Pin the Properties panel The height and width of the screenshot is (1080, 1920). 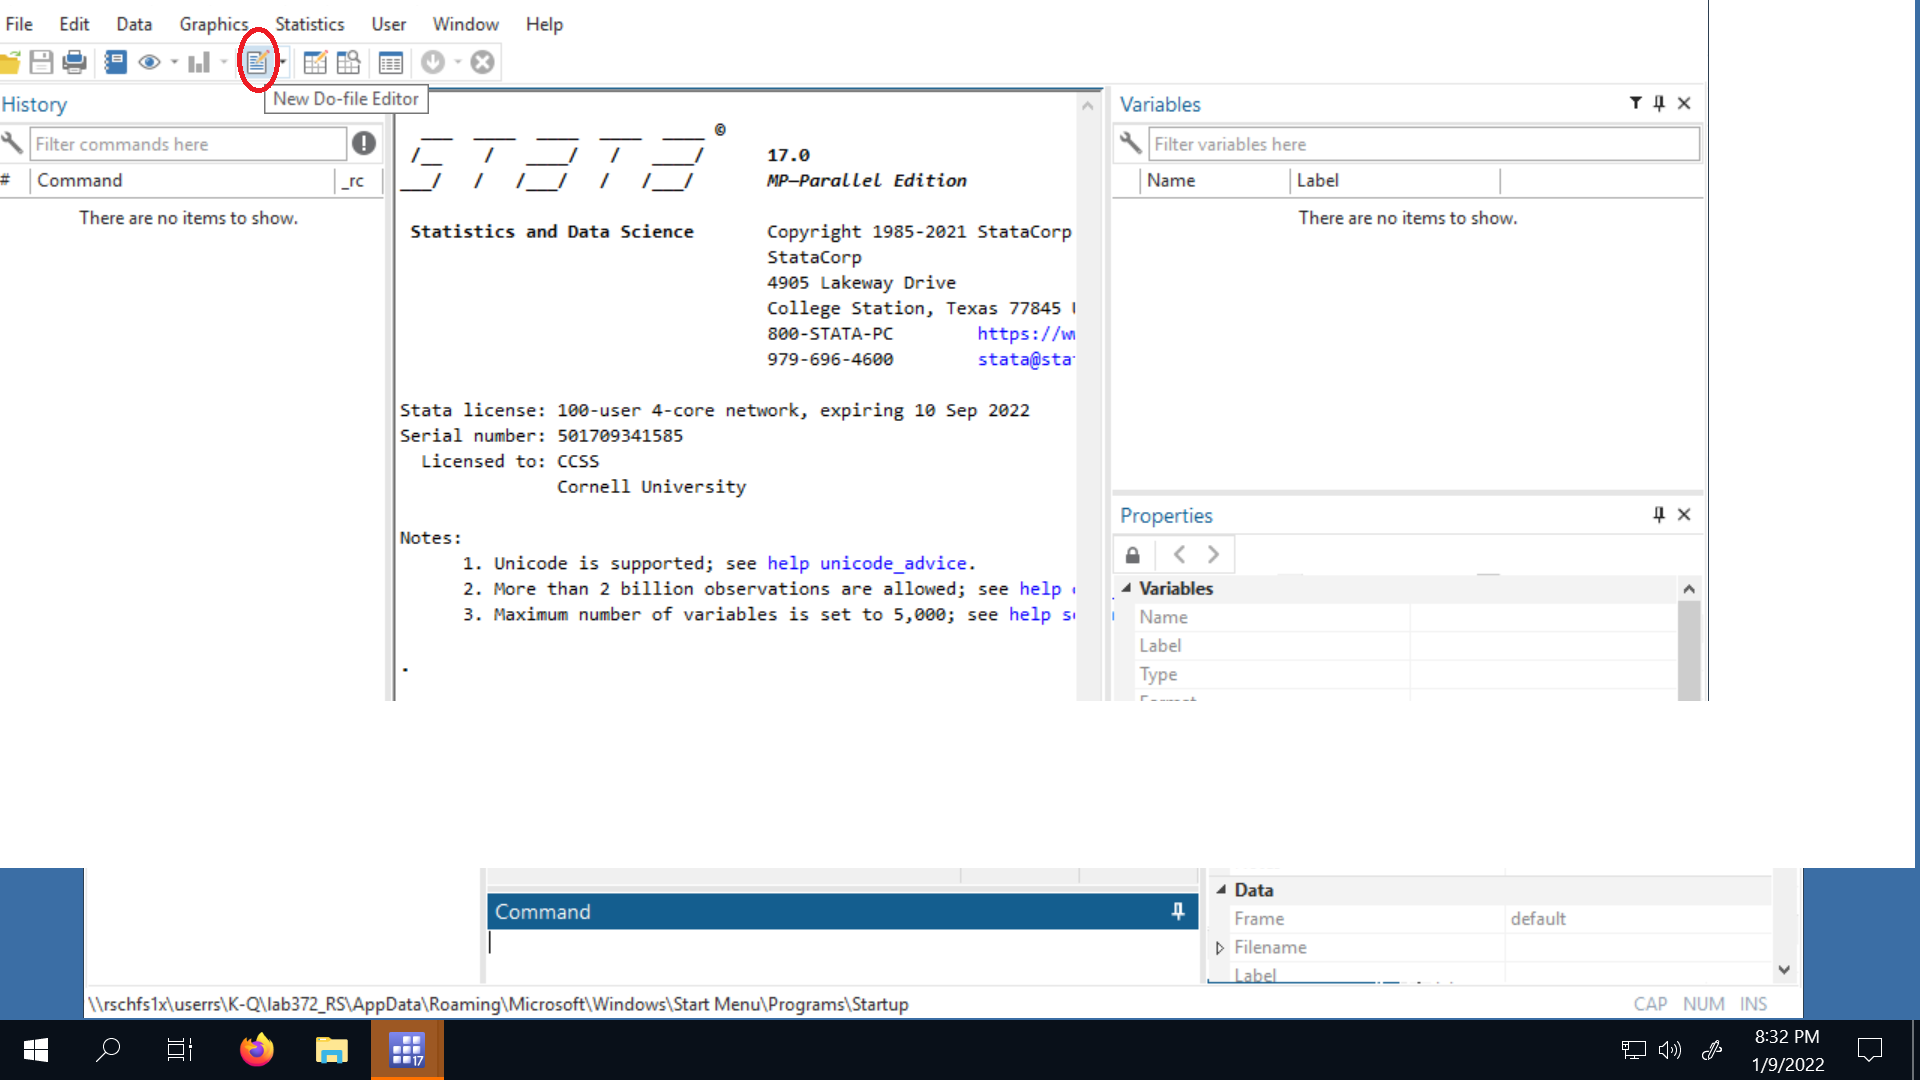[1659, 514]
